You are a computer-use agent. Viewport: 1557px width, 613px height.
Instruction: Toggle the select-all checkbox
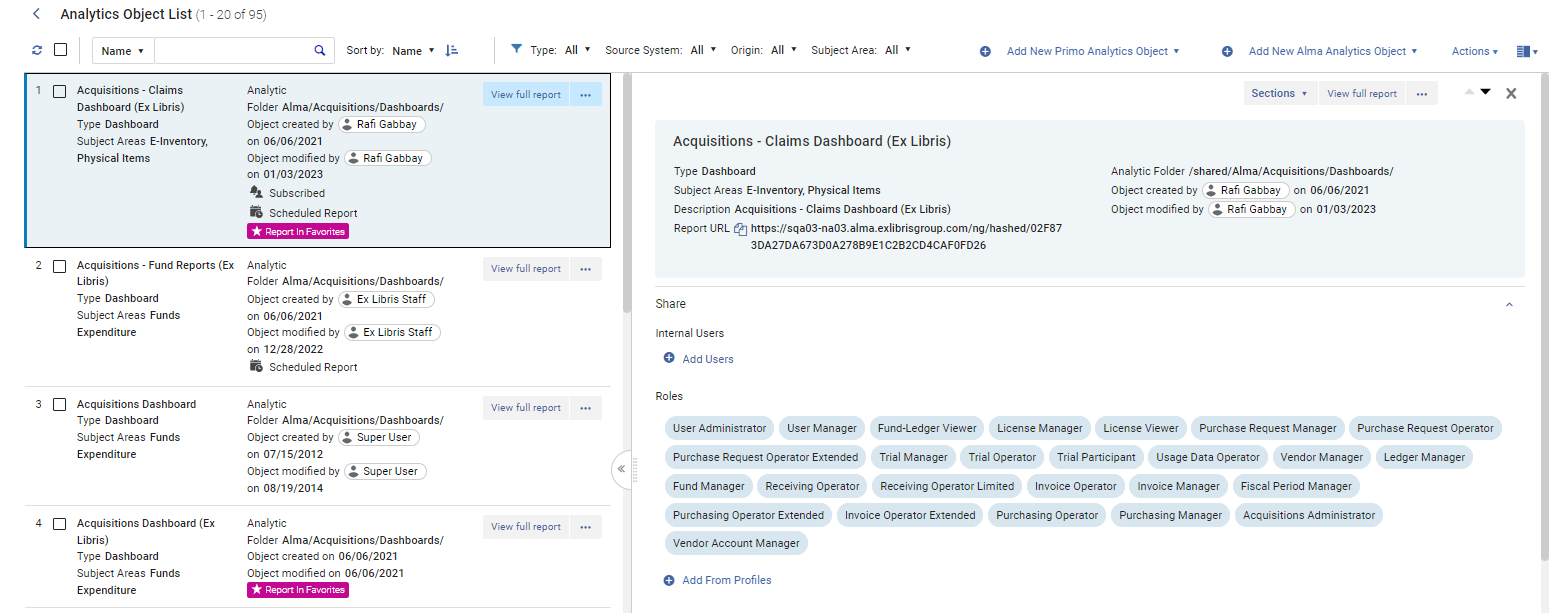point(60,49)
